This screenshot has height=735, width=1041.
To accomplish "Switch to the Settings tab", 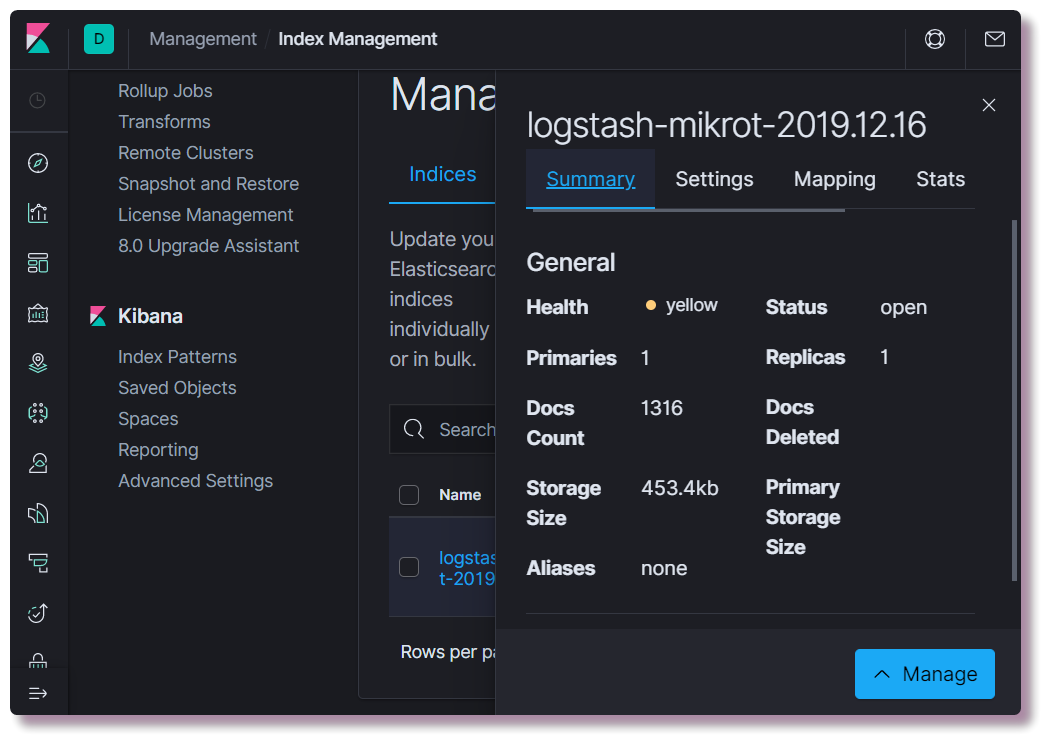I will (714, 179).
